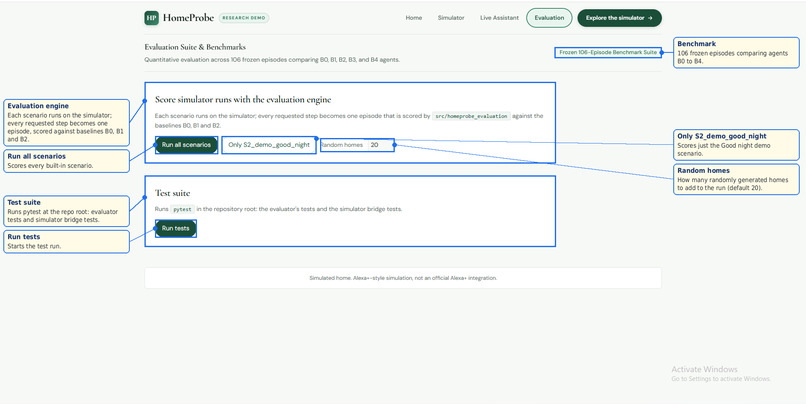The image size is (806, 404).
Task: Click 'Score simulator runs with the evaluation engine' heading
Action: click(x=243, y=100)
